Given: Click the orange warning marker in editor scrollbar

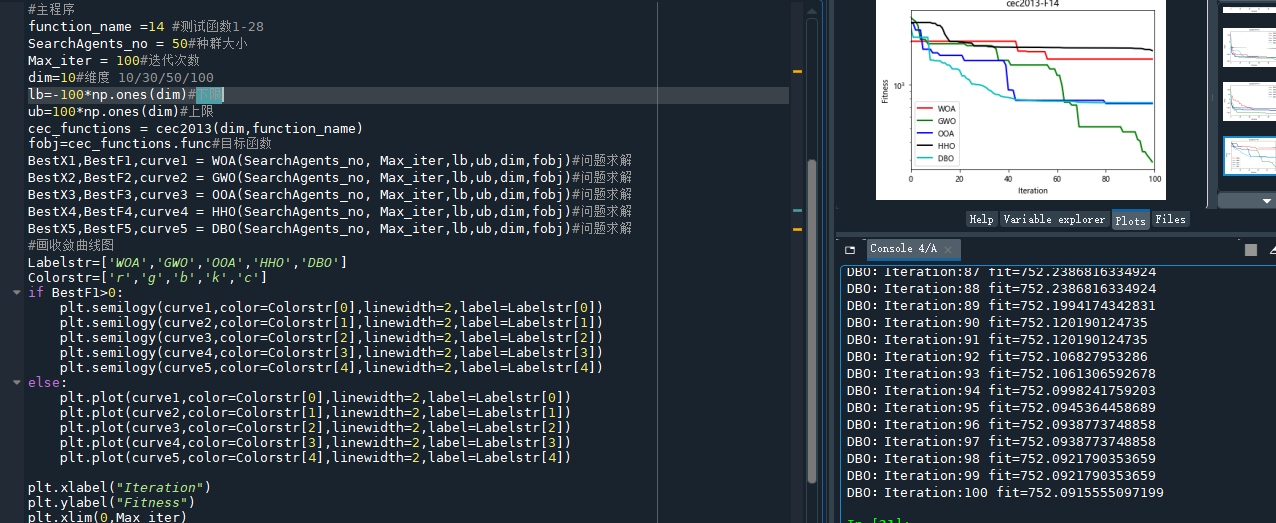Looking at the screenshot, I should point(797,71).
